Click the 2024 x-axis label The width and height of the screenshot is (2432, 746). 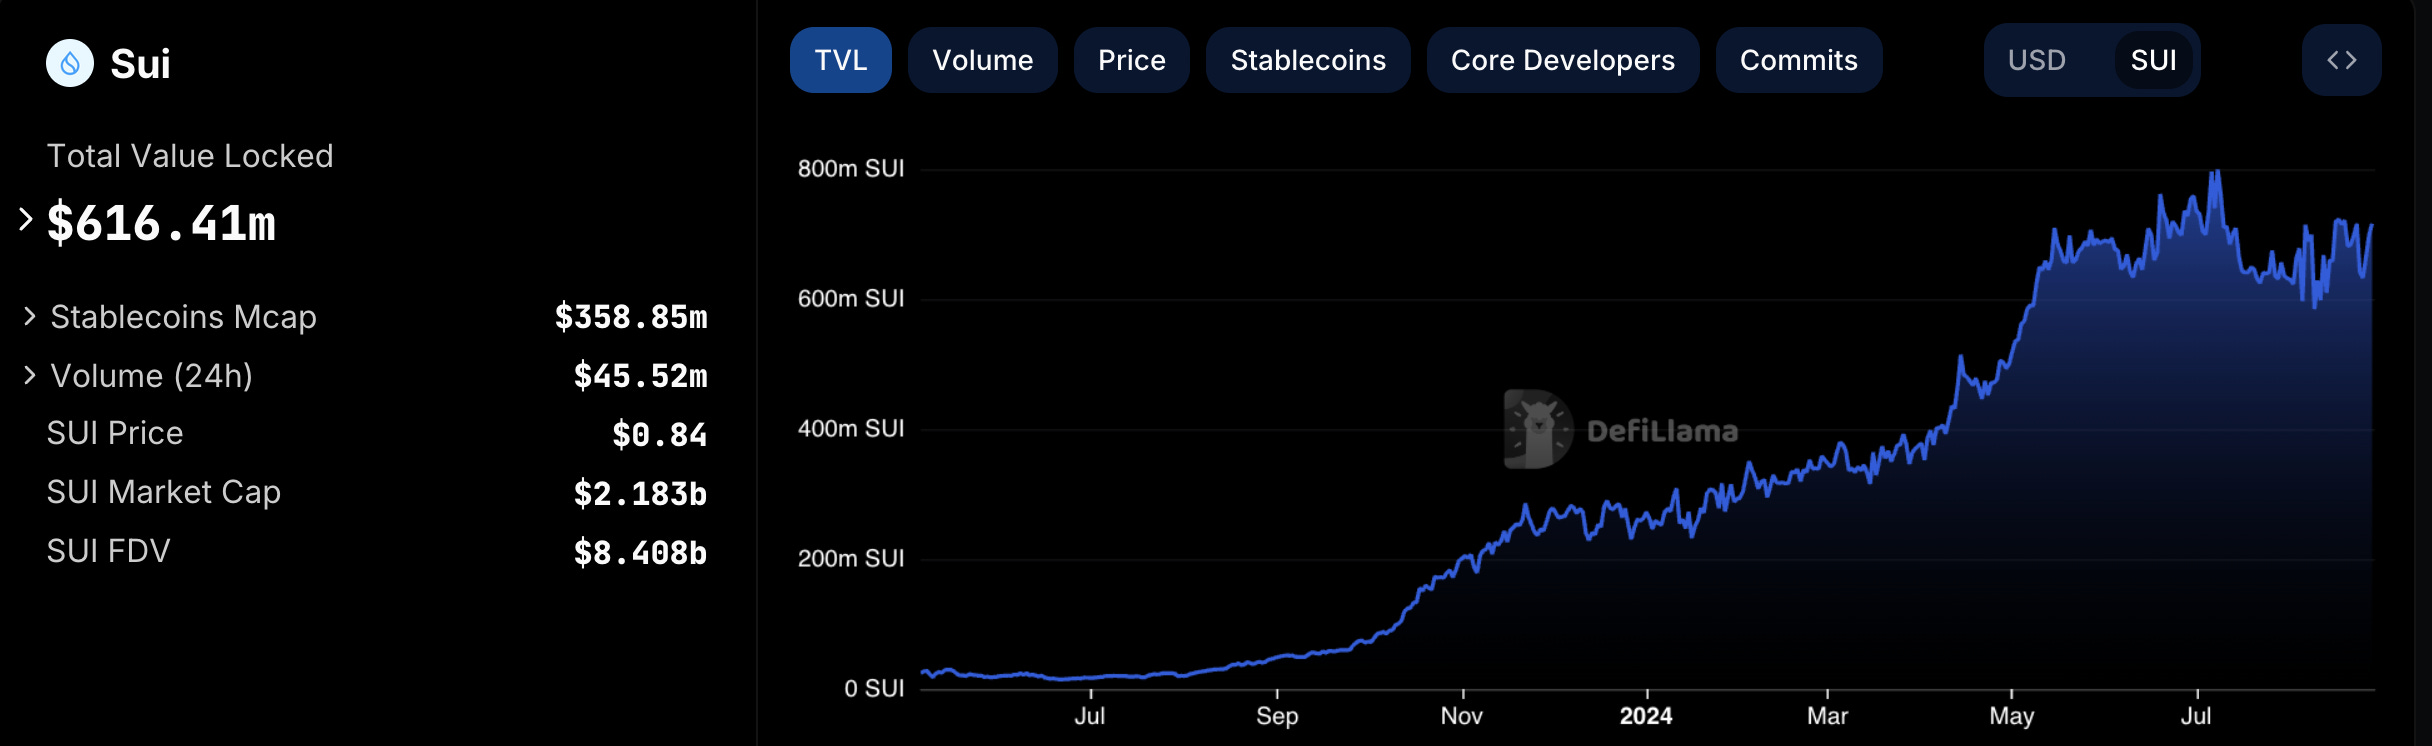coord(1646,716)
